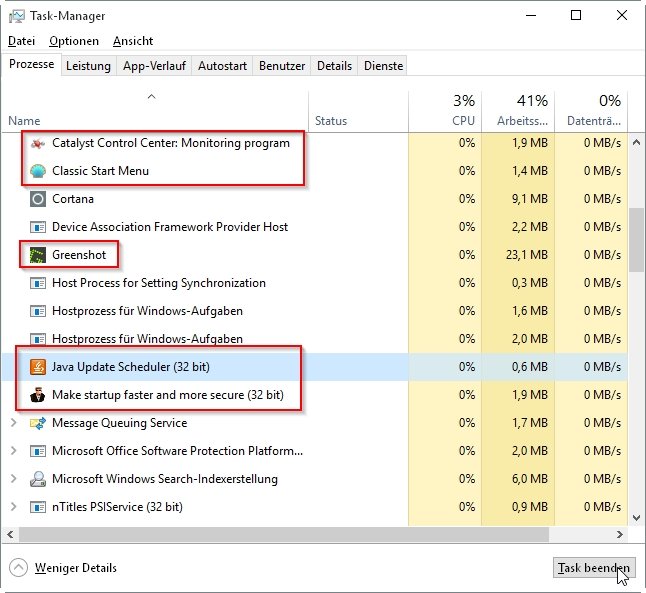This screenshot has width=646, height=593.
Task: Select the Message Queuing Service name
Action: [x=119, y=423]
